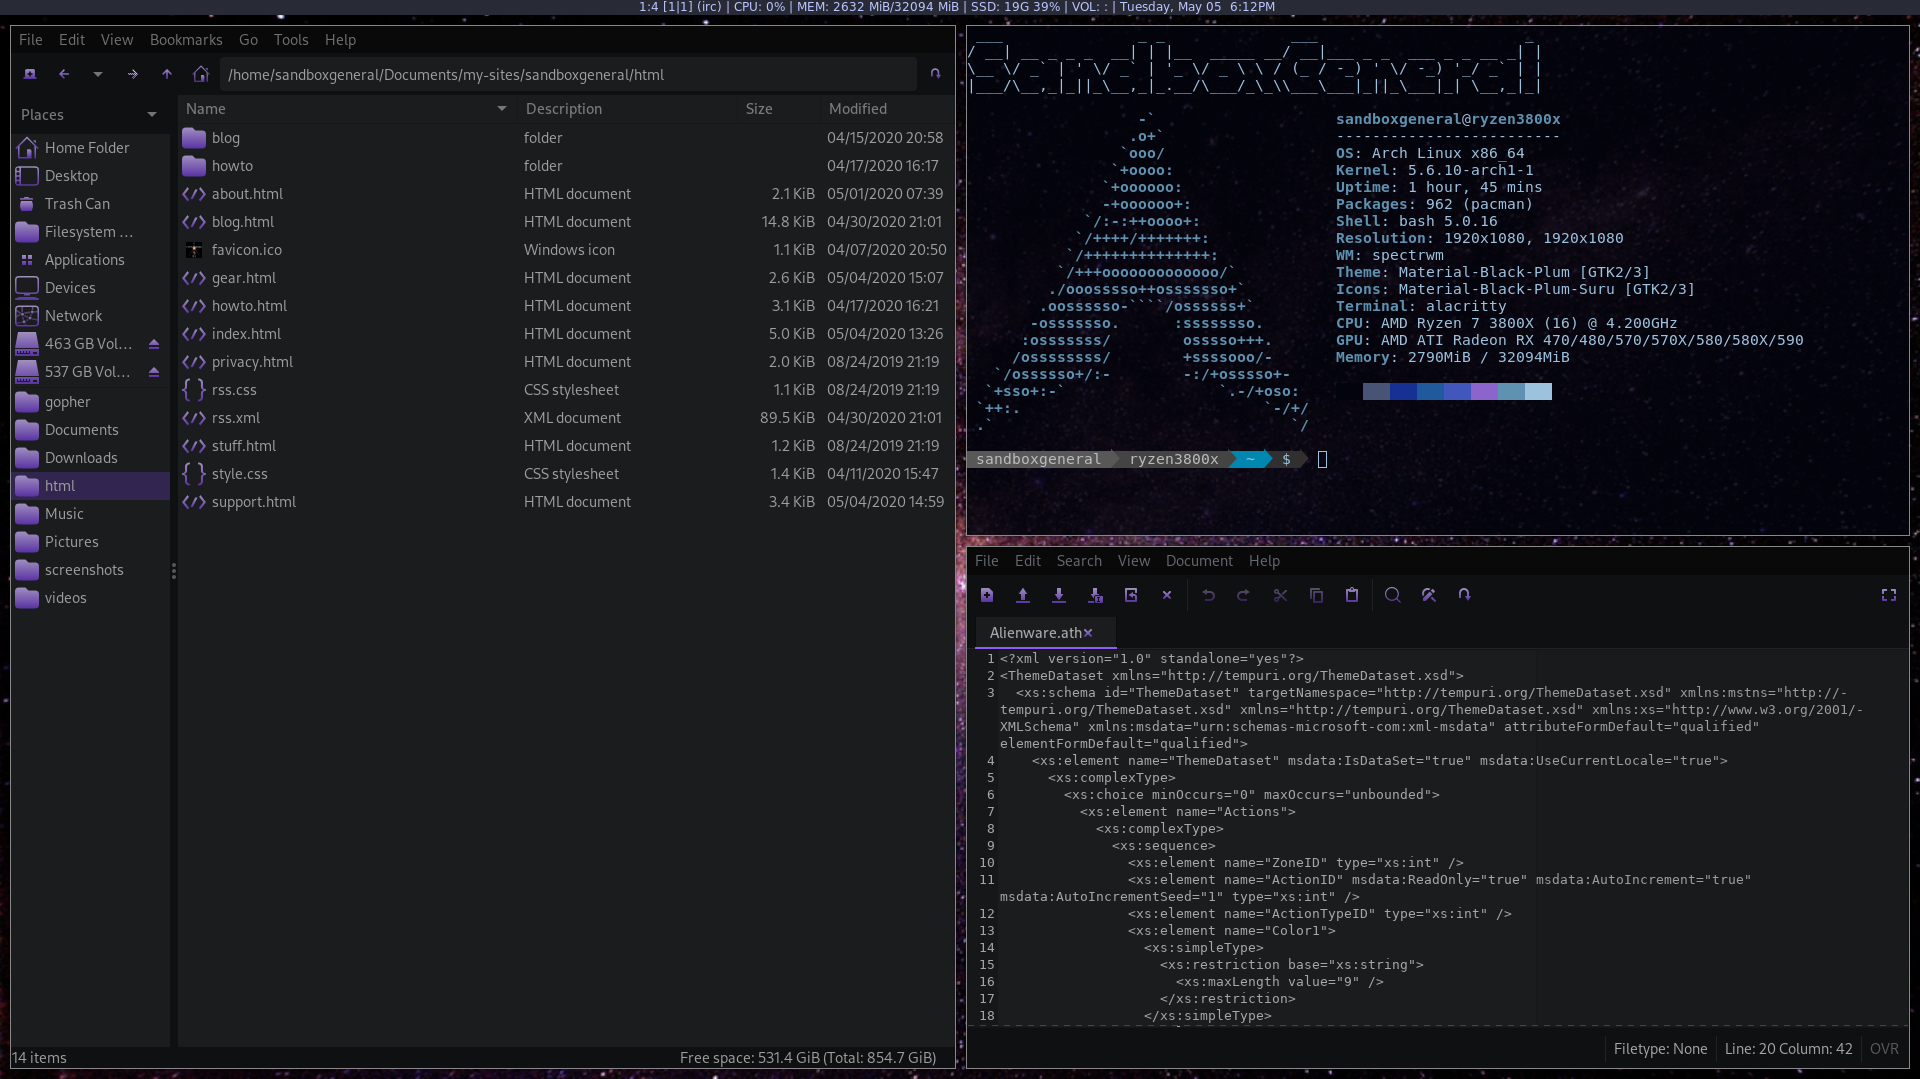Click the terminal prompt cursor
Viewport: 1920px width, 1079px height.
click(x=1322, y=459)
